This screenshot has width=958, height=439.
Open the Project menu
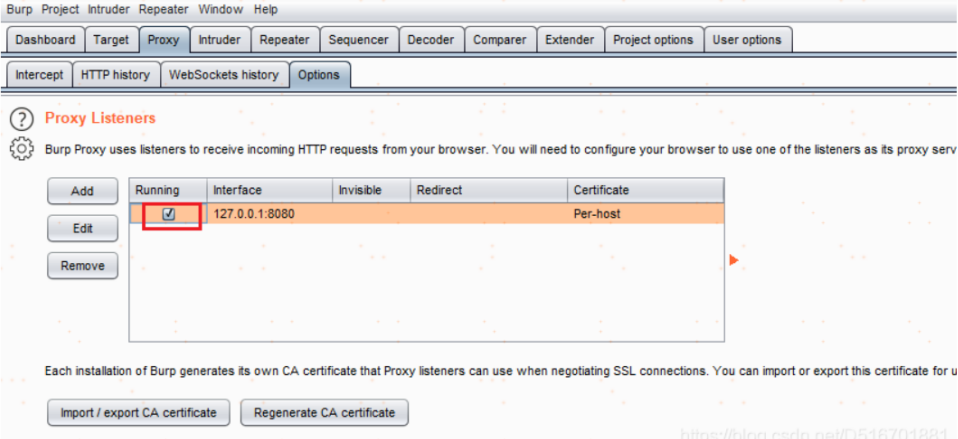click(x=60, y=10)
